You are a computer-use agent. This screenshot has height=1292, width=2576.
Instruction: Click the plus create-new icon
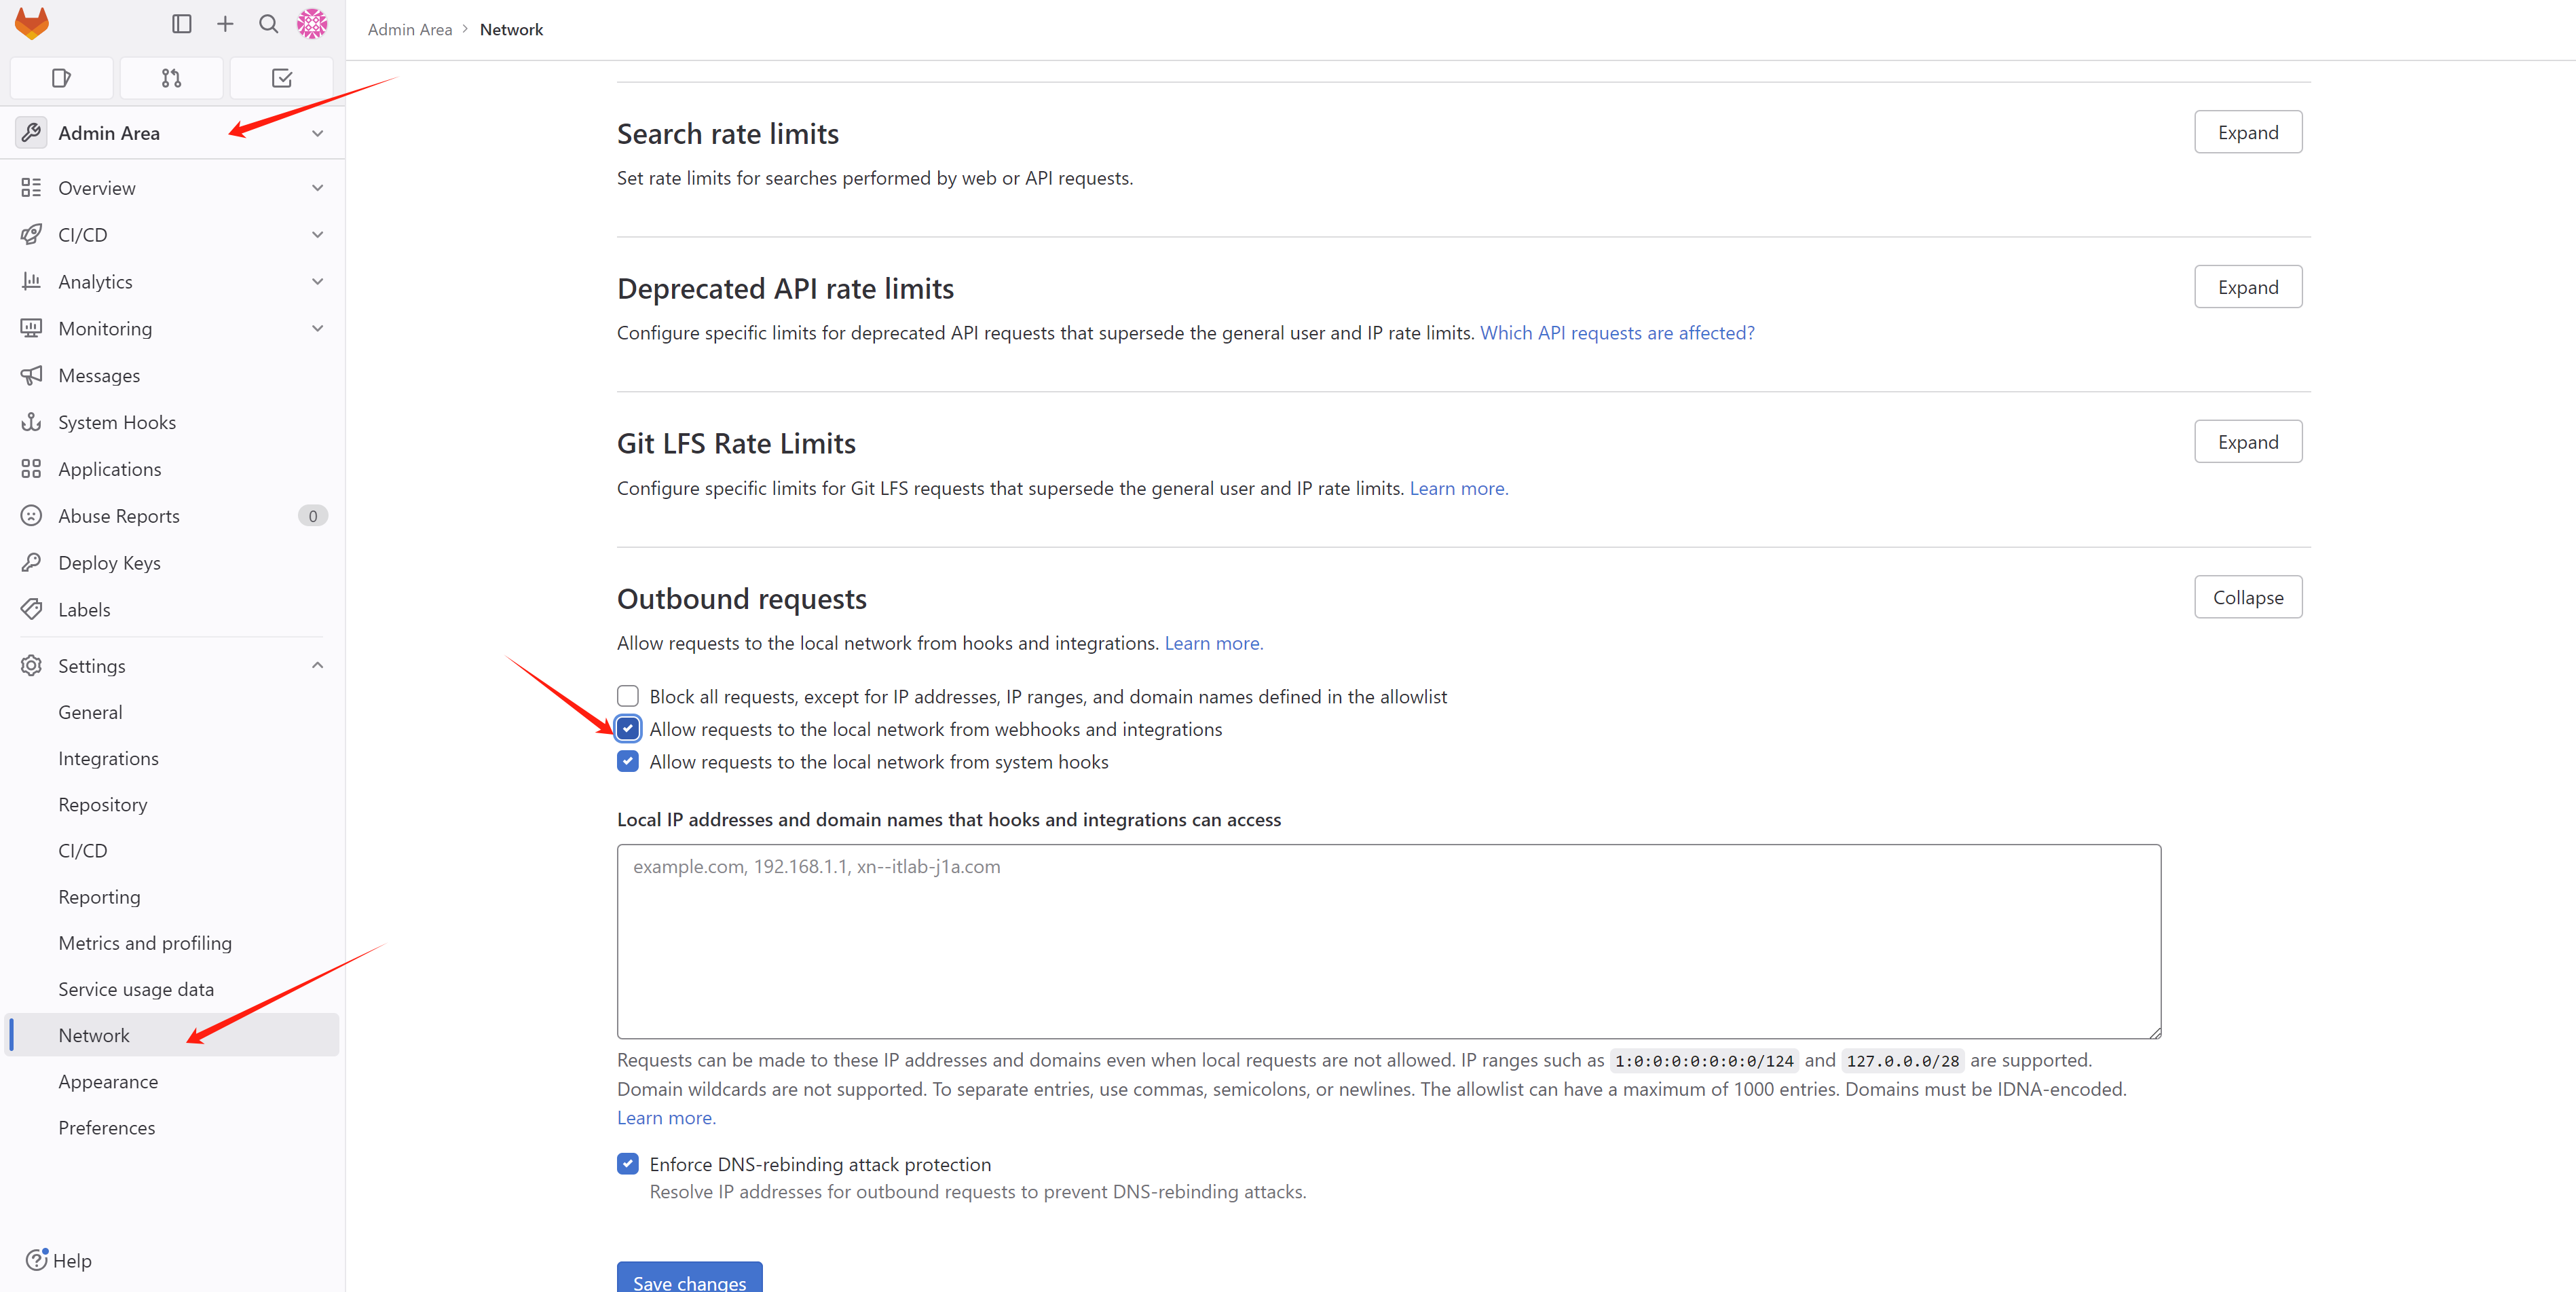coord(225,24)
